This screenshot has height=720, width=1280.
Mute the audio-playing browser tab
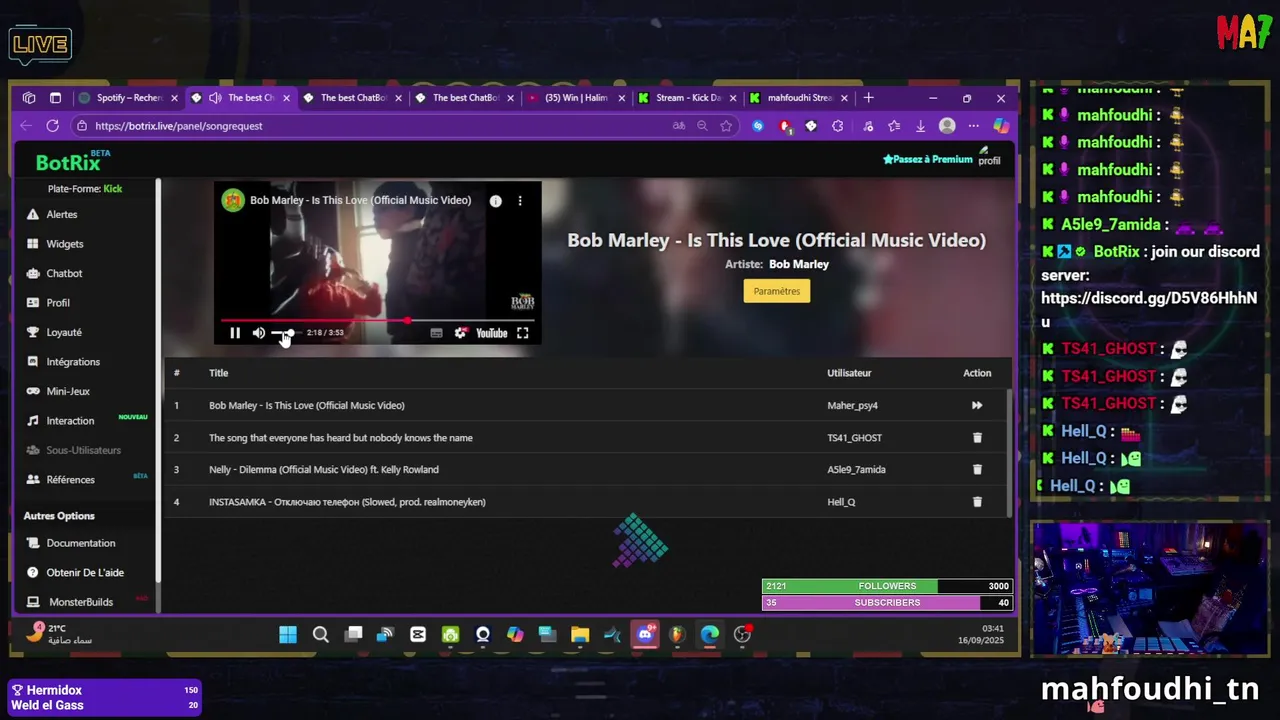click(215, 98)
